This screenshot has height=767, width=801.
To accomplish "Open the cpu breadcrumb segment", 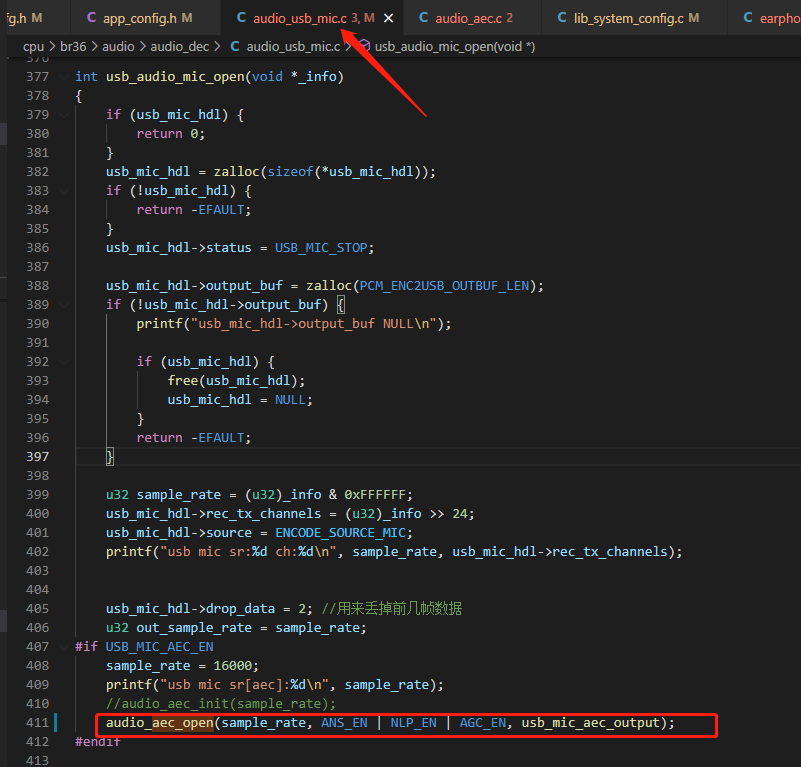I will coord(33,47).
